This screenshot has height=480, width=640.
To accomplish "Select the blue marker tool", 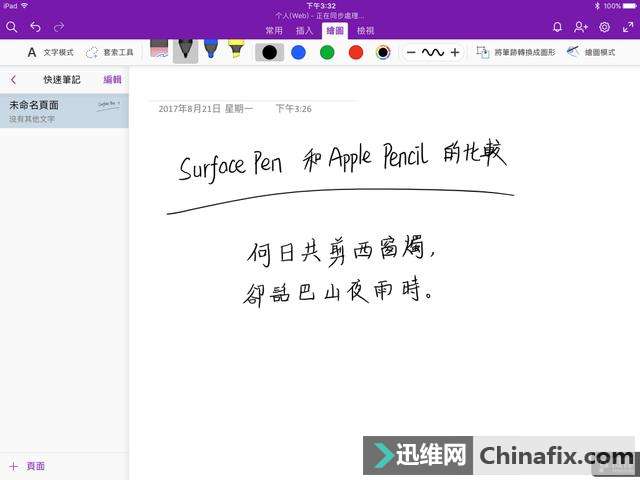I will tap(211, 49).
